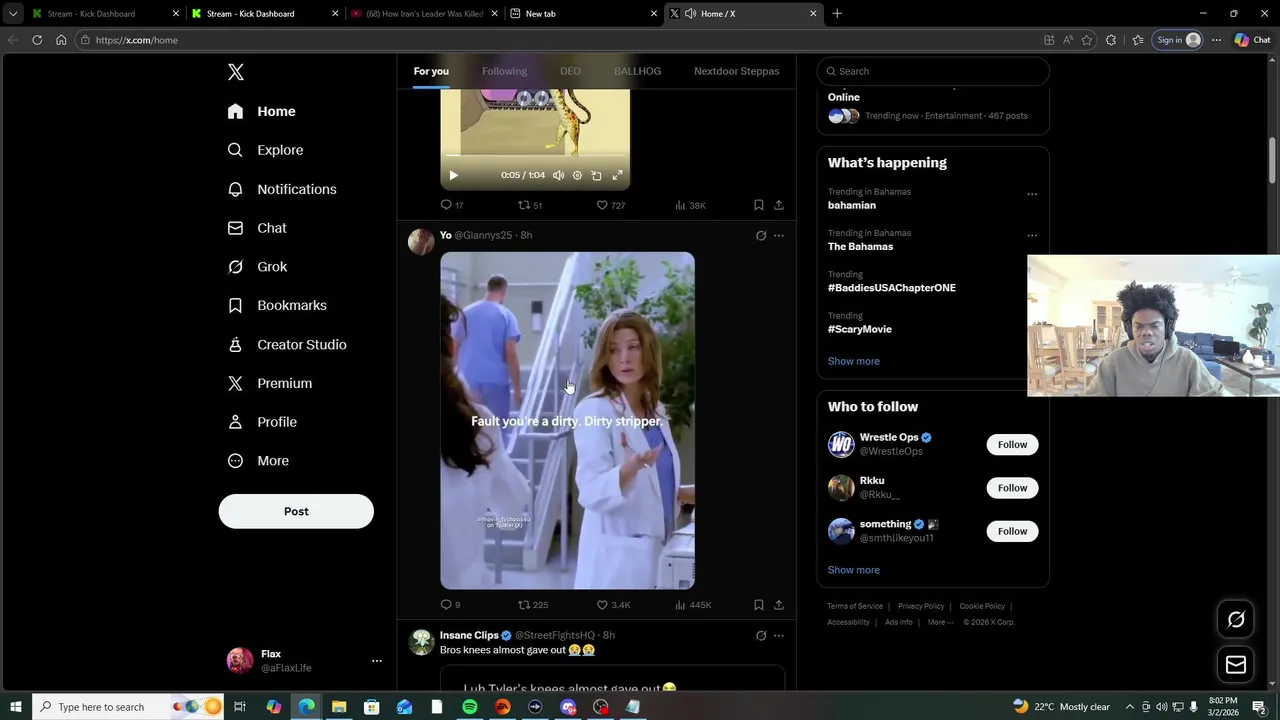This screenshot has width=1280, height=720.
Task: Open Explore in the sidebar
Action: point(265,150)
